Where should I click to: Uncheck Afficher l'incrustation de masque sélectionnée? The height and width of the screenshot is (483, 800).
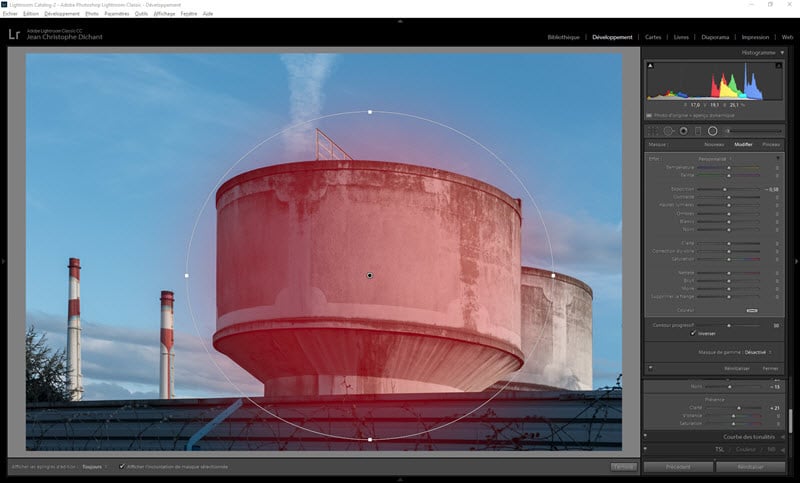[x=122, y=466]
